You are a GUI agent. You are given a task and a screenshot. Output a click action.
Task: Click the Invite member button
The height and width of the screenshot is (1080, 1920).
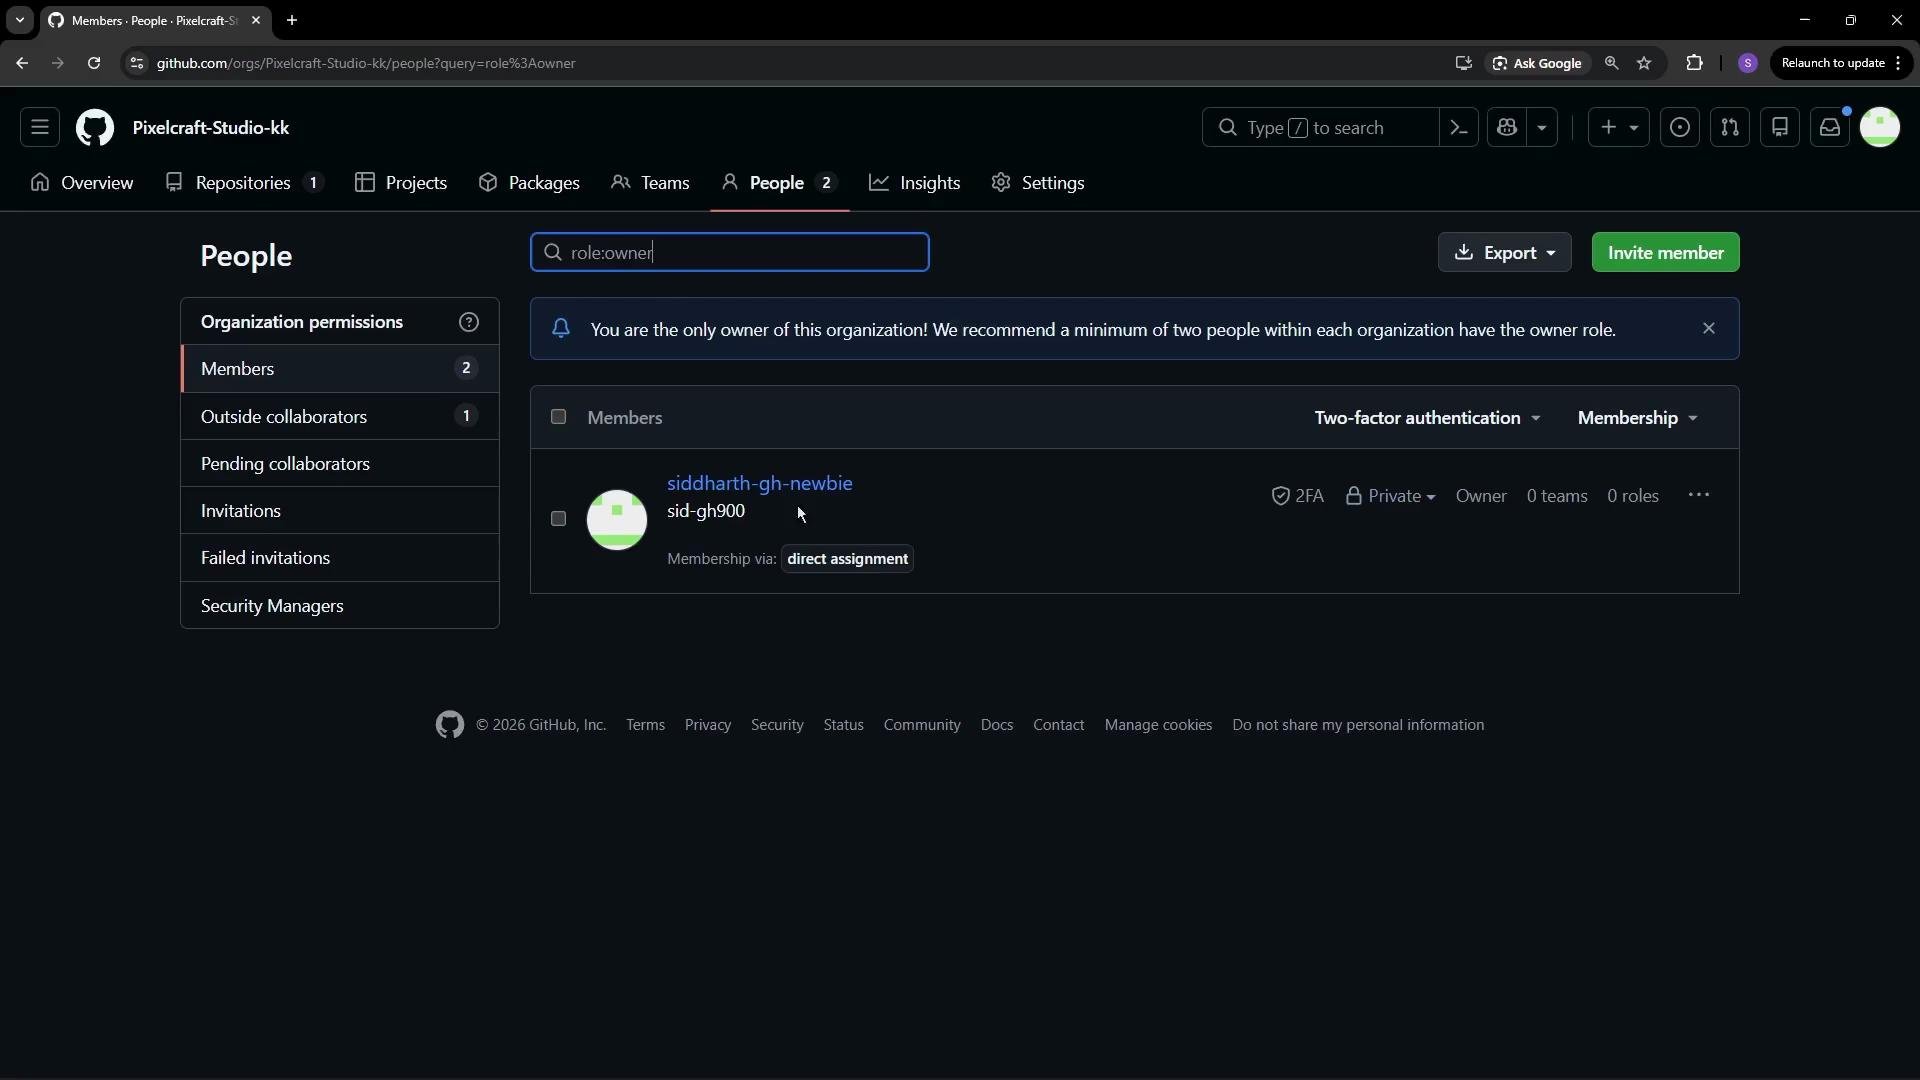1665,253
